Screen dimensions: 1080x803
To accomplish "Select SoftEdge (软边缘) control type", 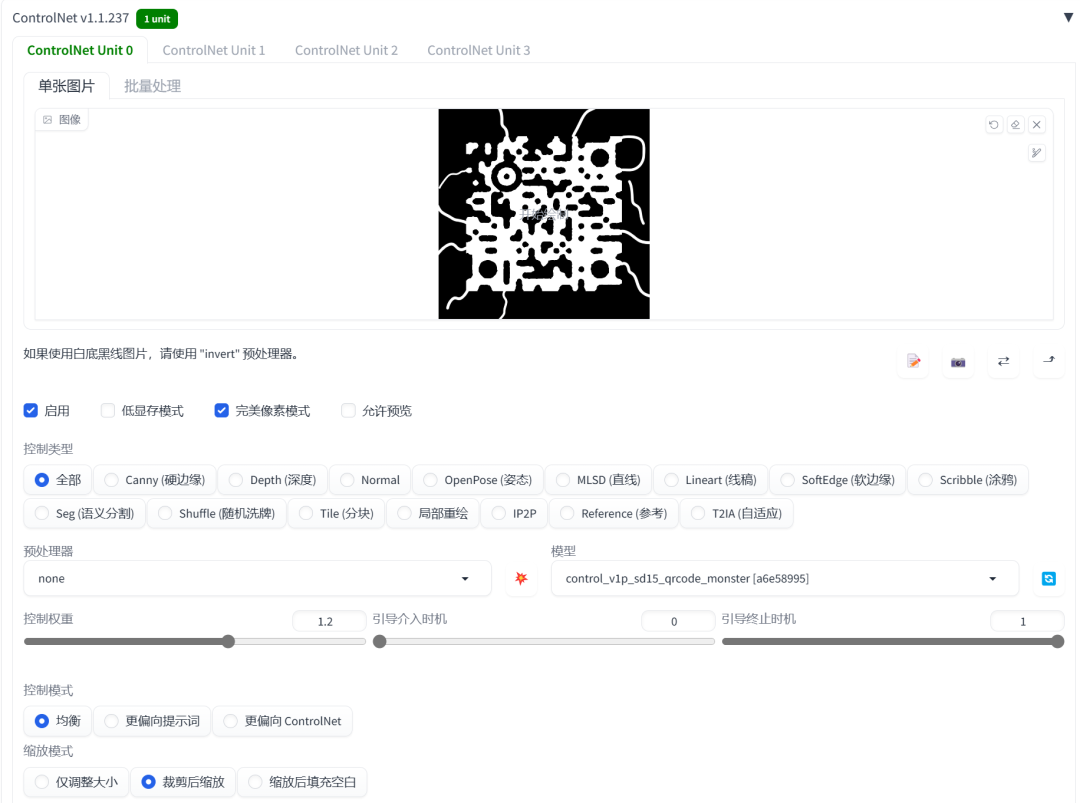I will click(x=838, y=480).
